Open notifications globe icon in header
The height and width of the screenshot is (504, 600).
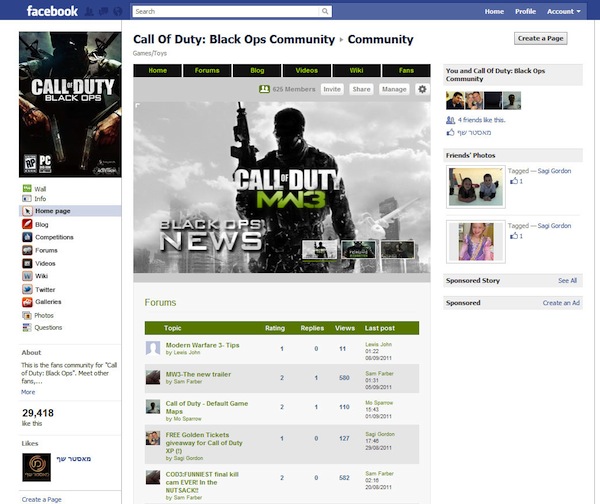point(118,11)
